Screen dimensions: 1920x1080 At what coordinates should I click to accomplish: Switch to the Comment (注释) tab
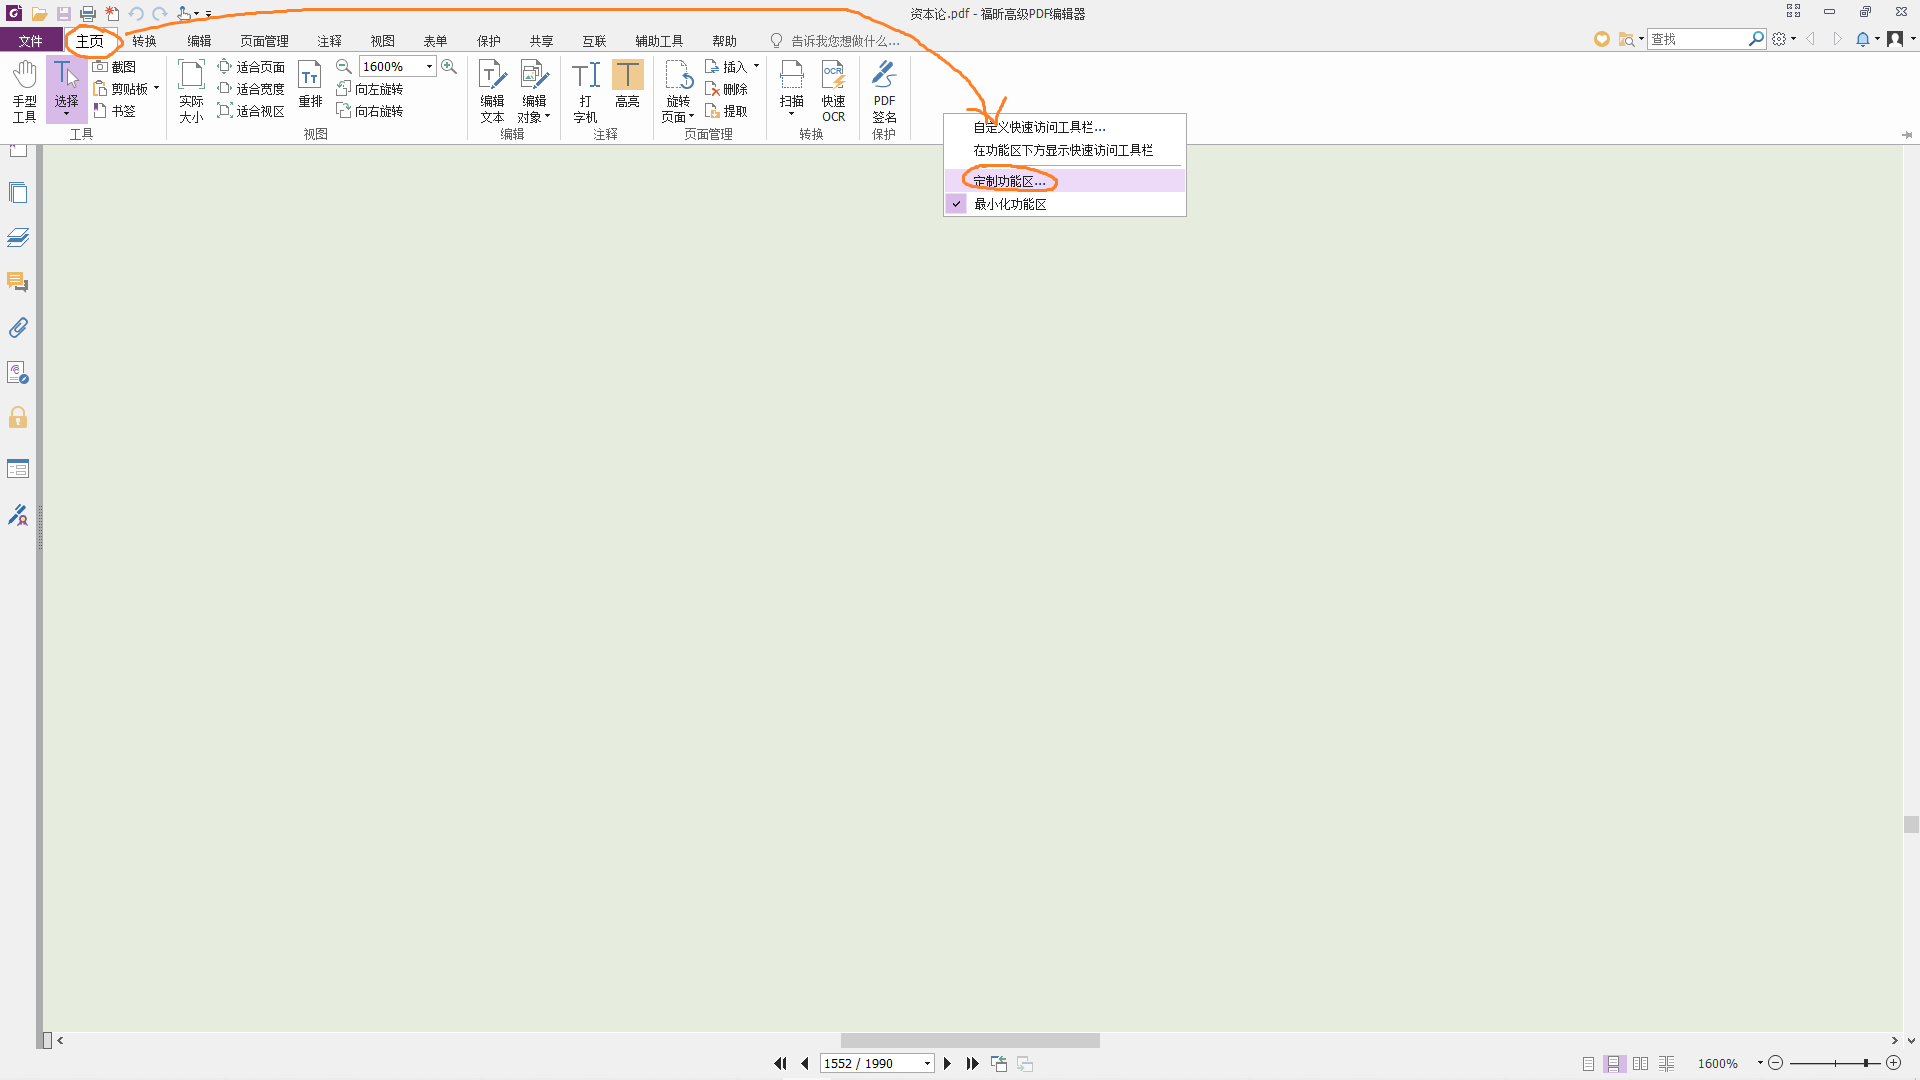click(329, 41)
